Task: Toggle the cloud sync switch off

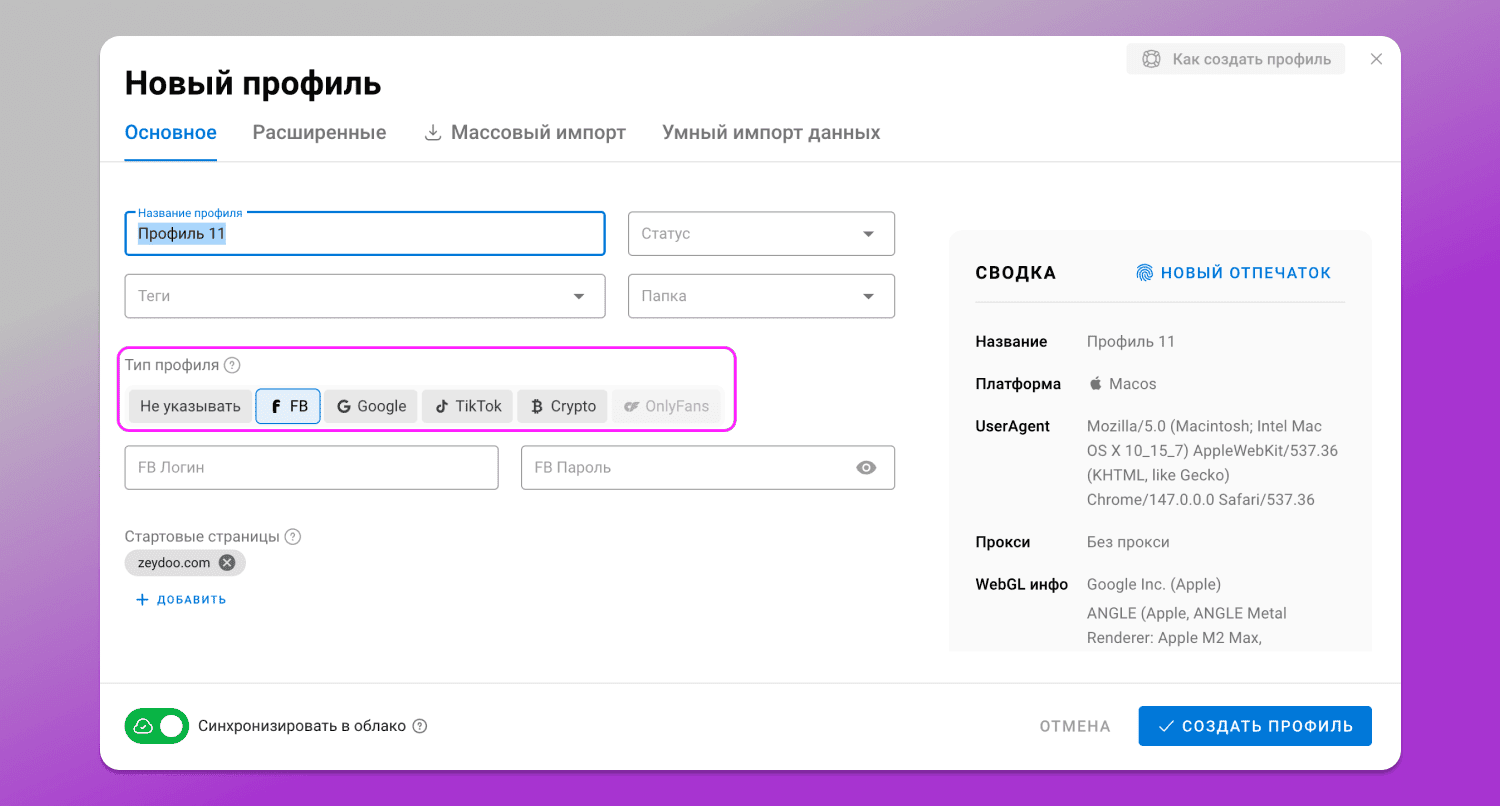Action: coord(156,726)
